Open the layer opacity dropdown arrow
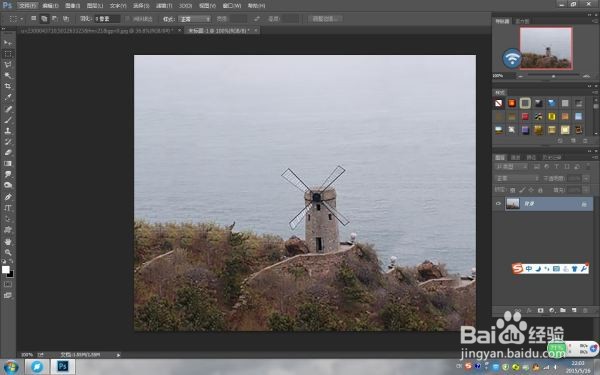600x375 pixels. coord(586,178)
